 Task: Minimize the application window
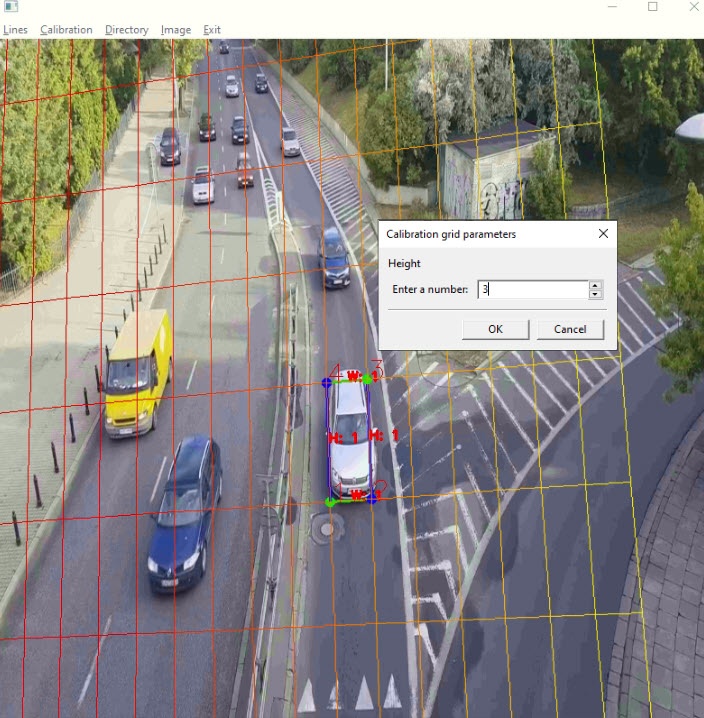611,7
